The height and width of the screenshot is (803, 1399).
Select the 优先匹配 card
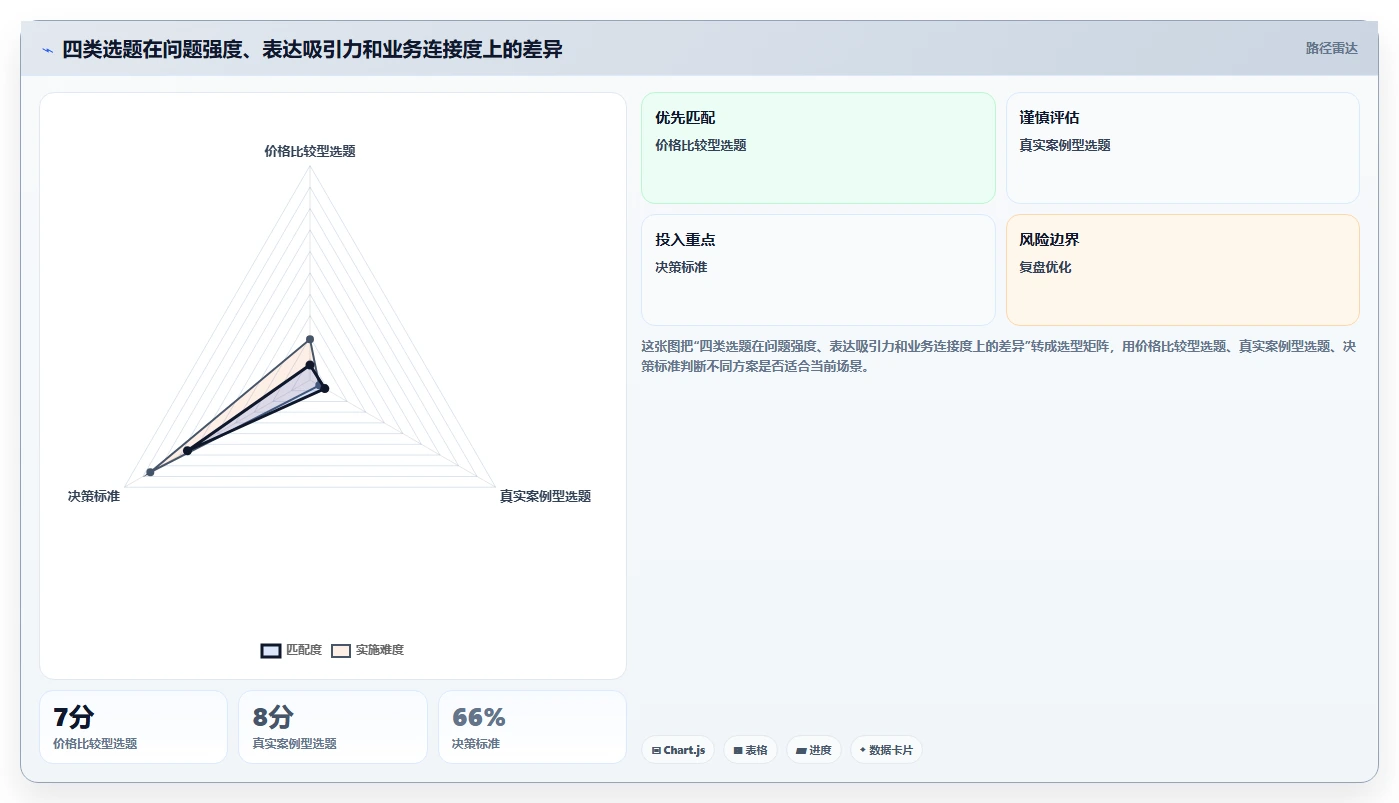point(818,148)
